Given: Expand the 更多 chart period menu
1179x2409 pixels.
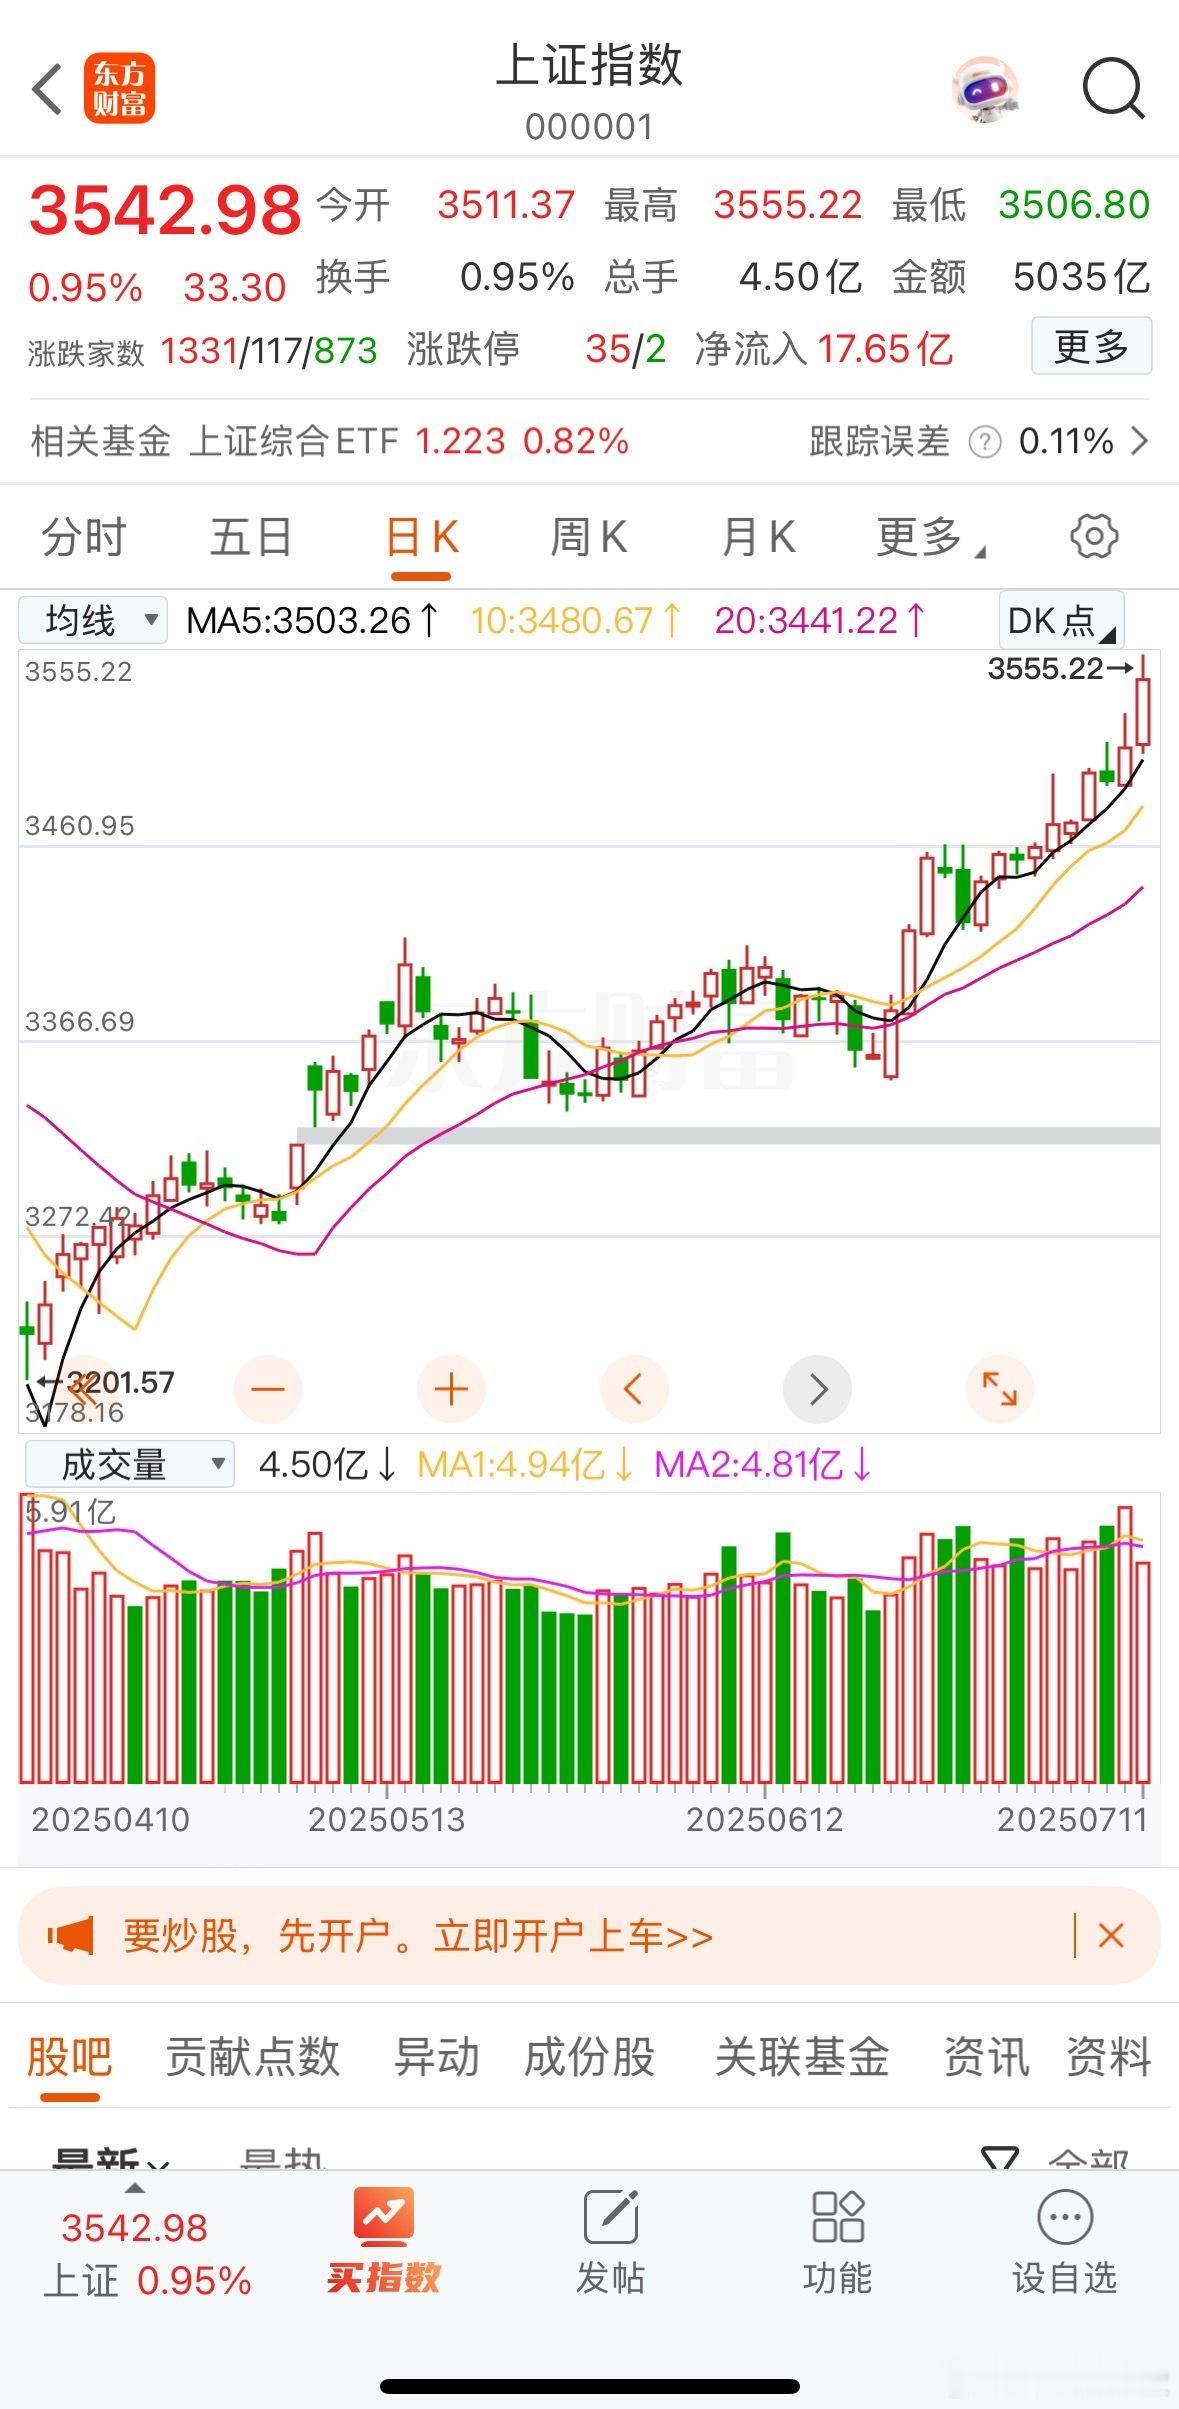Looking at the screenshot, I should [930, 537].
